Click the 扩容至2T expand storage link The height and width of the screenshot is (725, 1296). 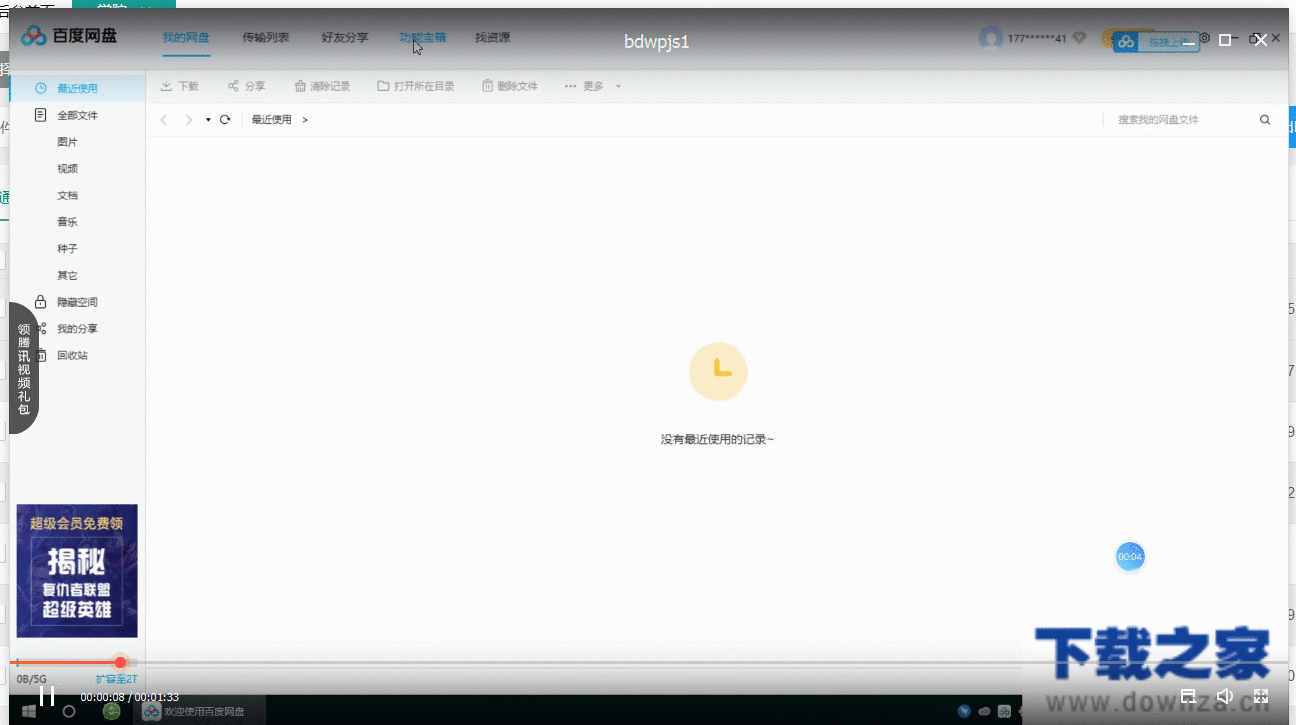pos(116,678)
